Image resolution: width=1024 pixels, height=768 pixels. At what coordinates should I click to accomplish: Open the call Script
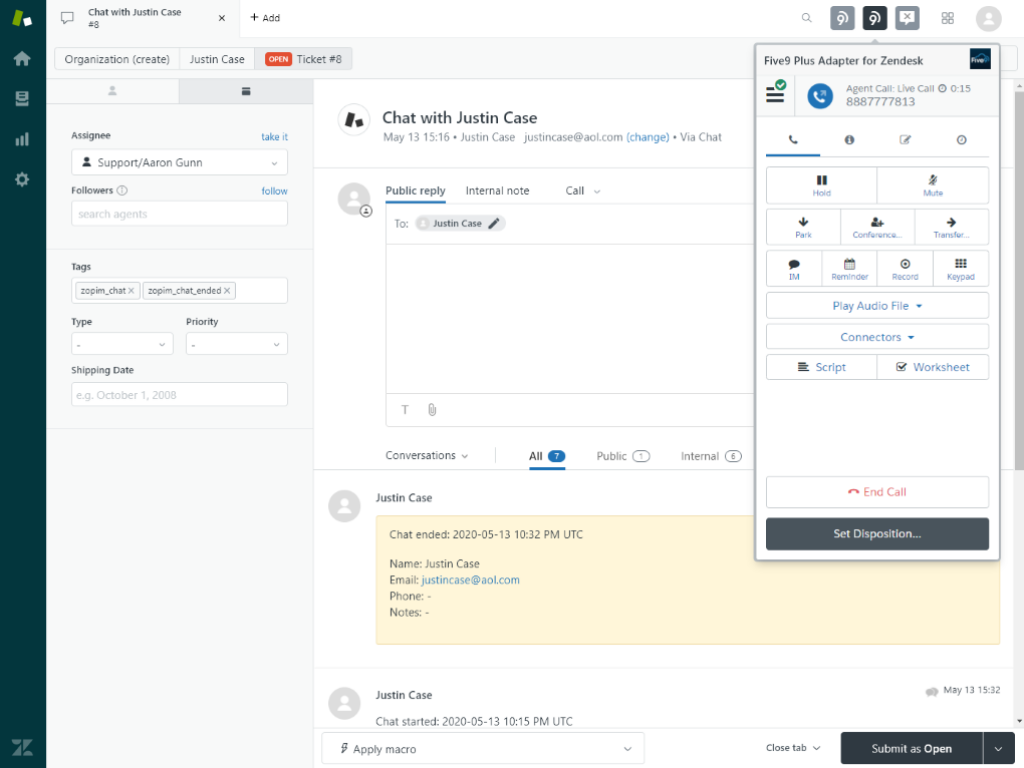822,367
